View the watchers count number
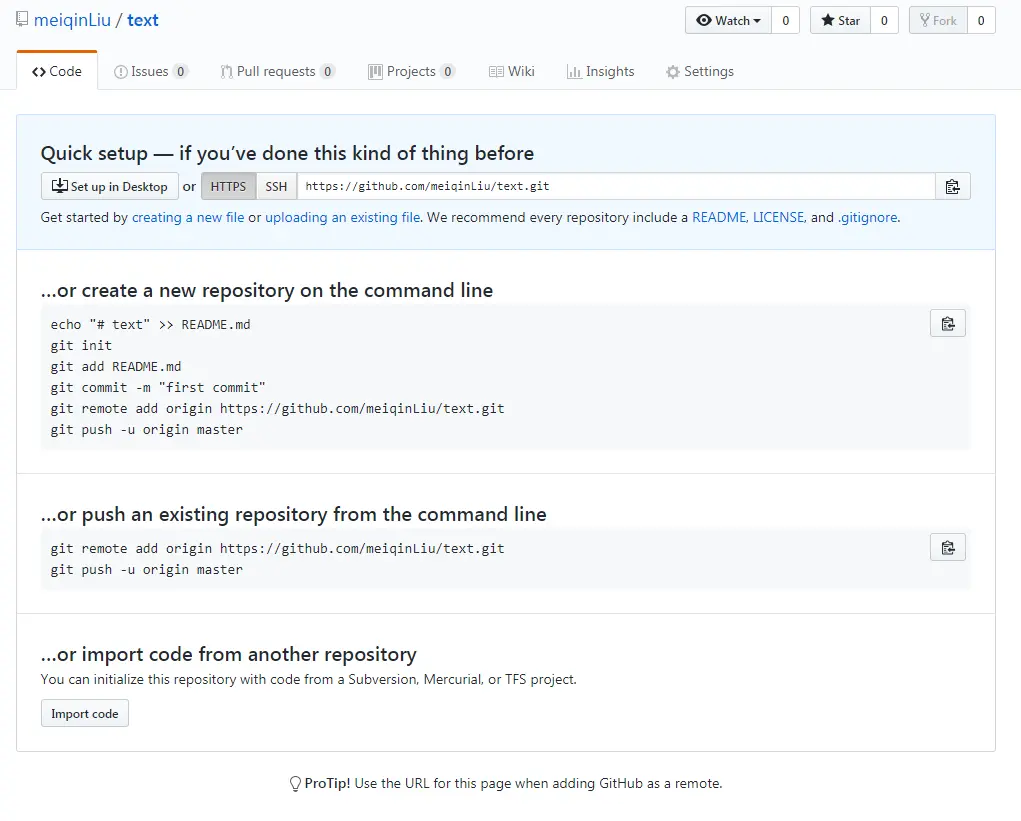 tap(785, 20)
